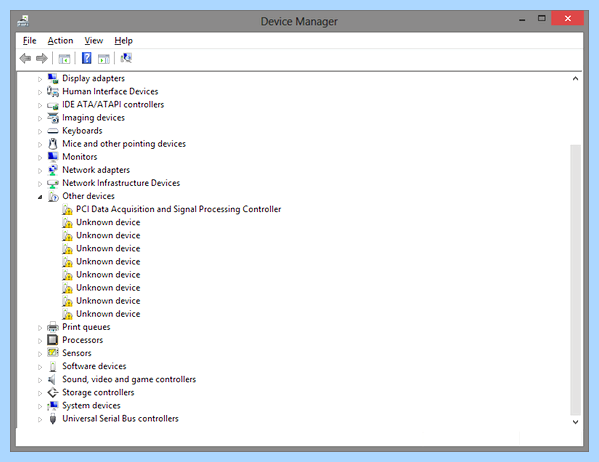Close the Device Manager window

[568, 18]
